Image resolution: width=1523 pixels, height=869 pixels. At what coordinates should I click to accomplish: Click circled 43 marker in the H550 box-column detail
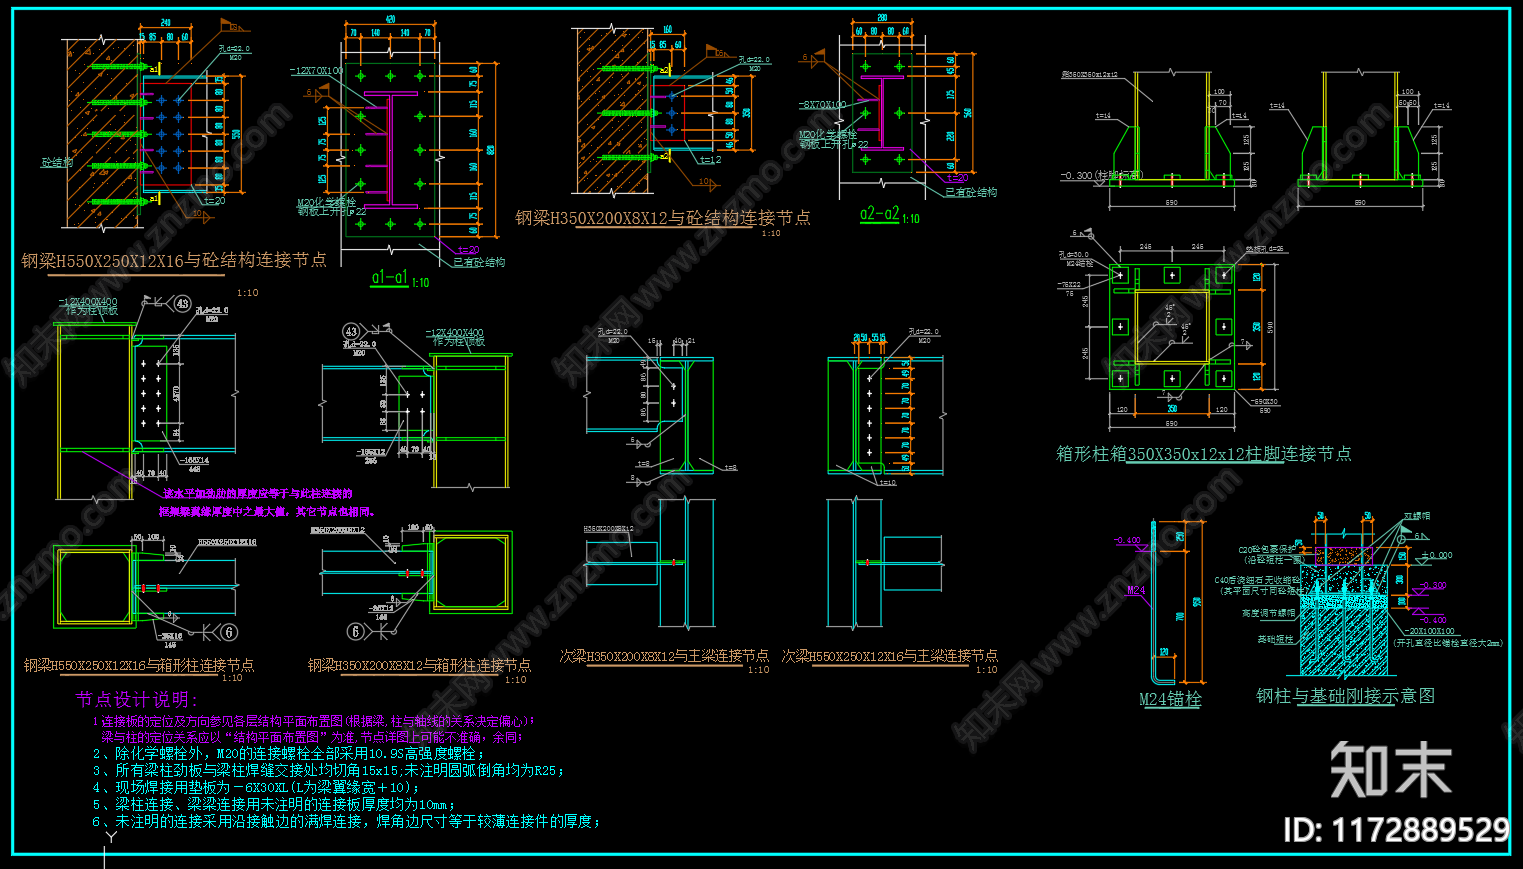(181, 304)
